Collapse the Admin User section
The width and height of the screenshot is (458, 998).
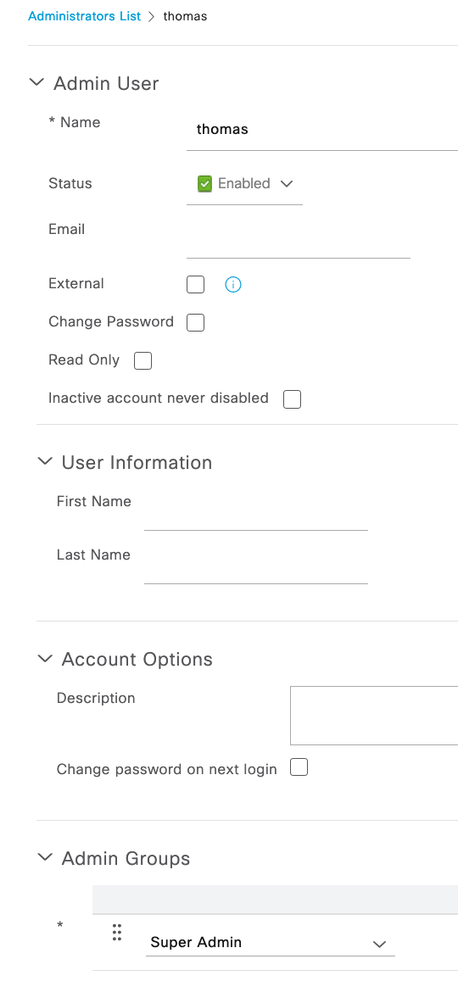coord(37,83)
